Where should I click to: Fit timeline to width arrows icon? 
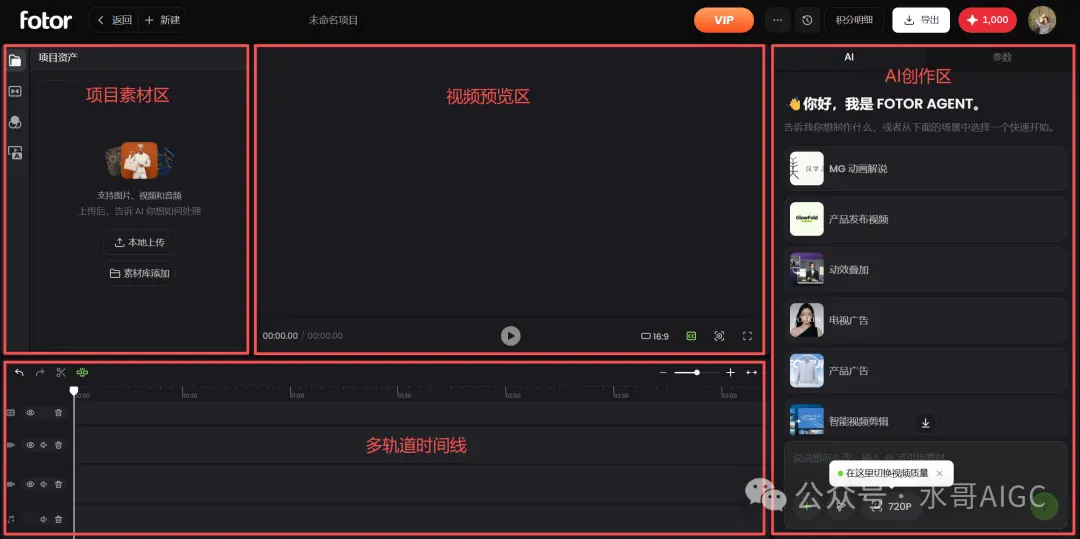coord(751,372)
